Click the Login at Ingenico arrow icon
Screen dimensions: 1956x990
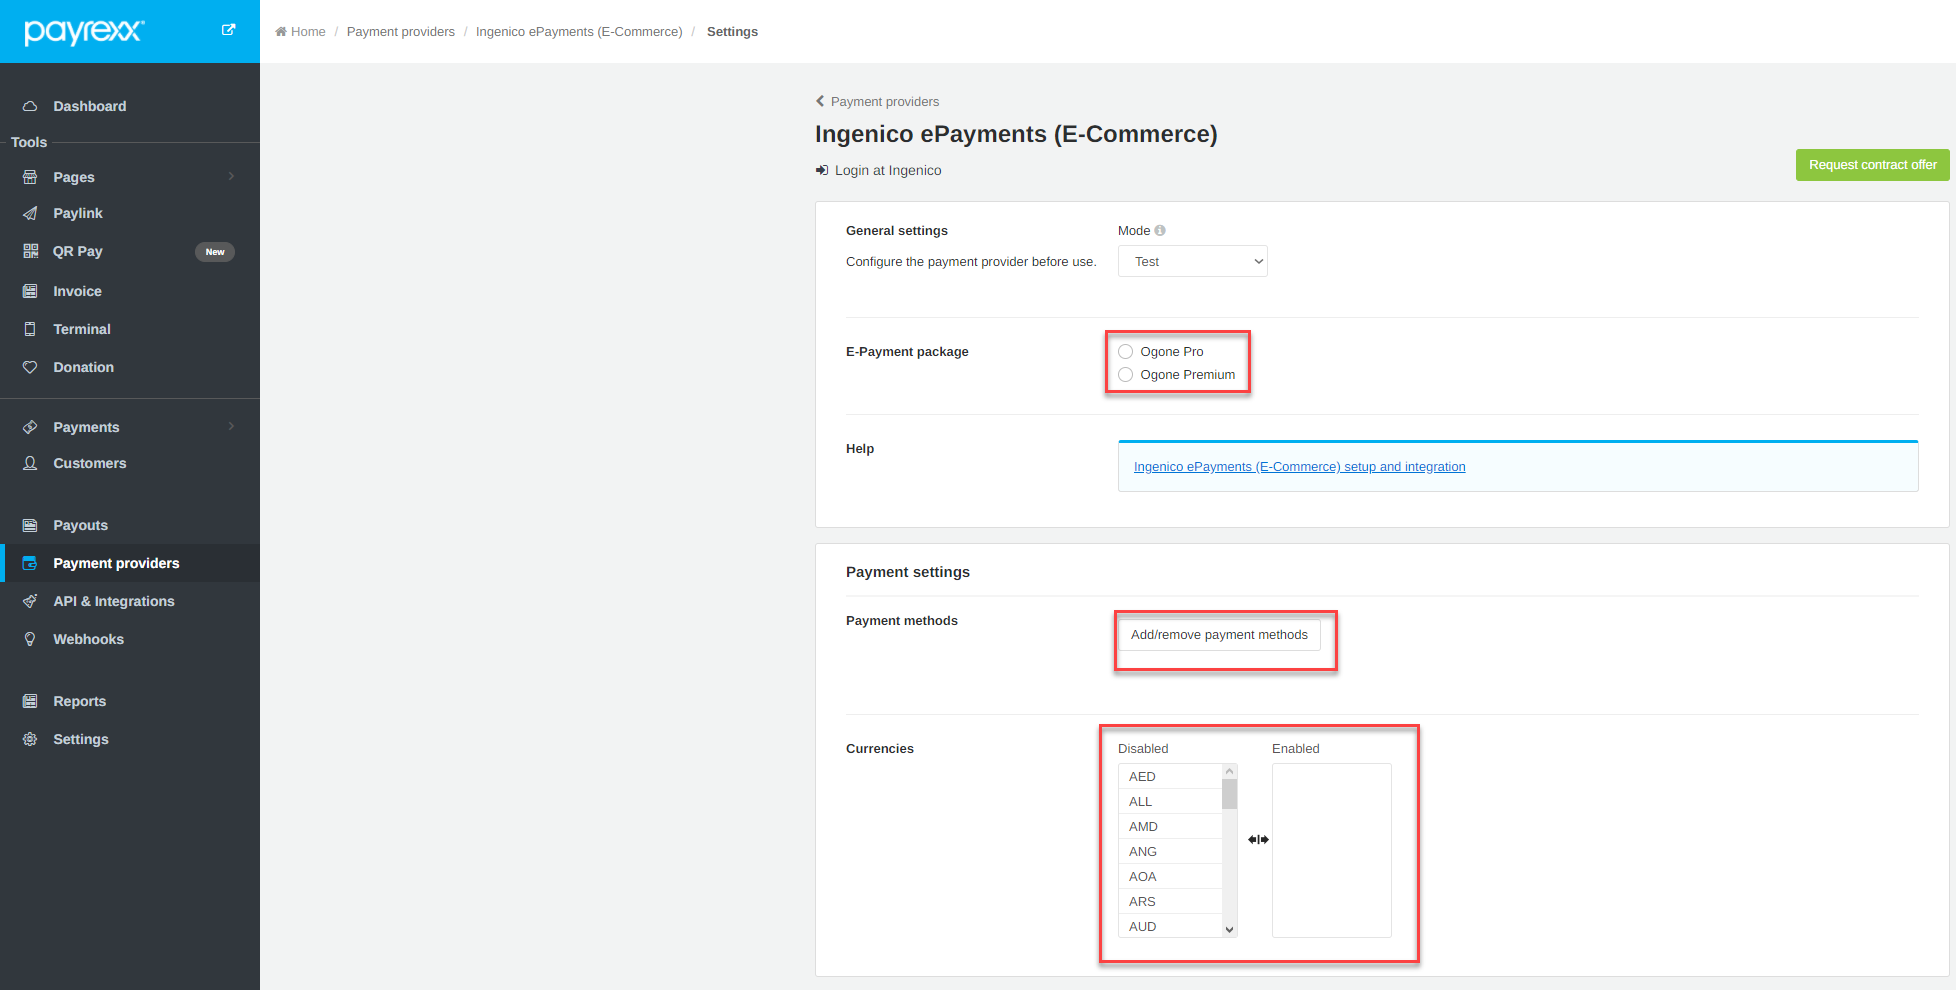point(822,170)
